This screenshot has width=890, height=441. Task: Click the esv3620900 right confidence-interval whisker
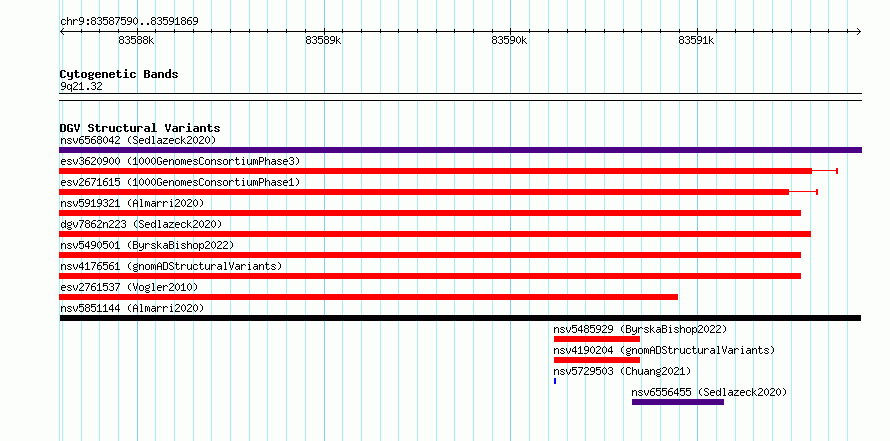click(825, 171)
